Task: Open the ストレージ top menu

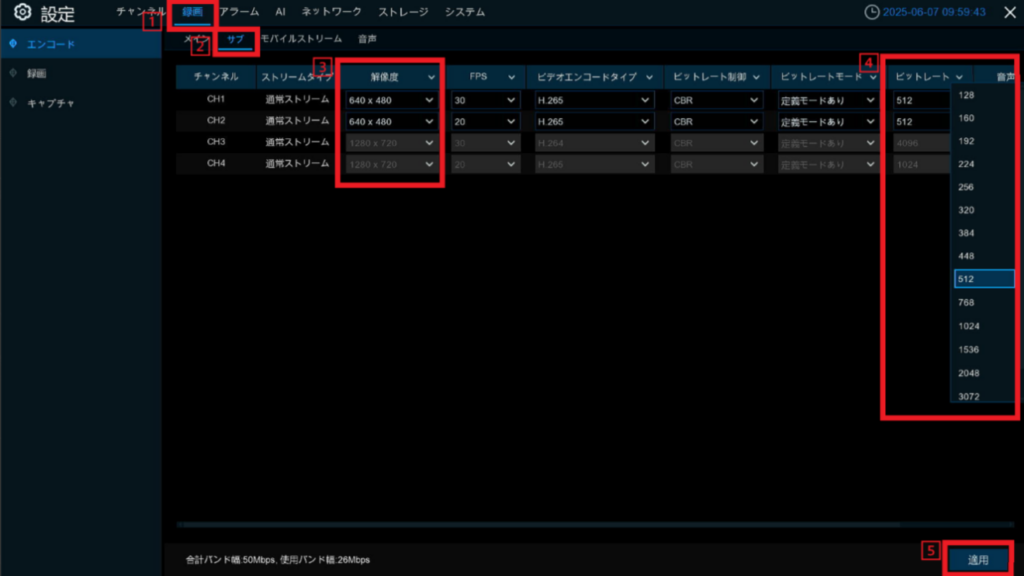Action: [x=403, y=12]
